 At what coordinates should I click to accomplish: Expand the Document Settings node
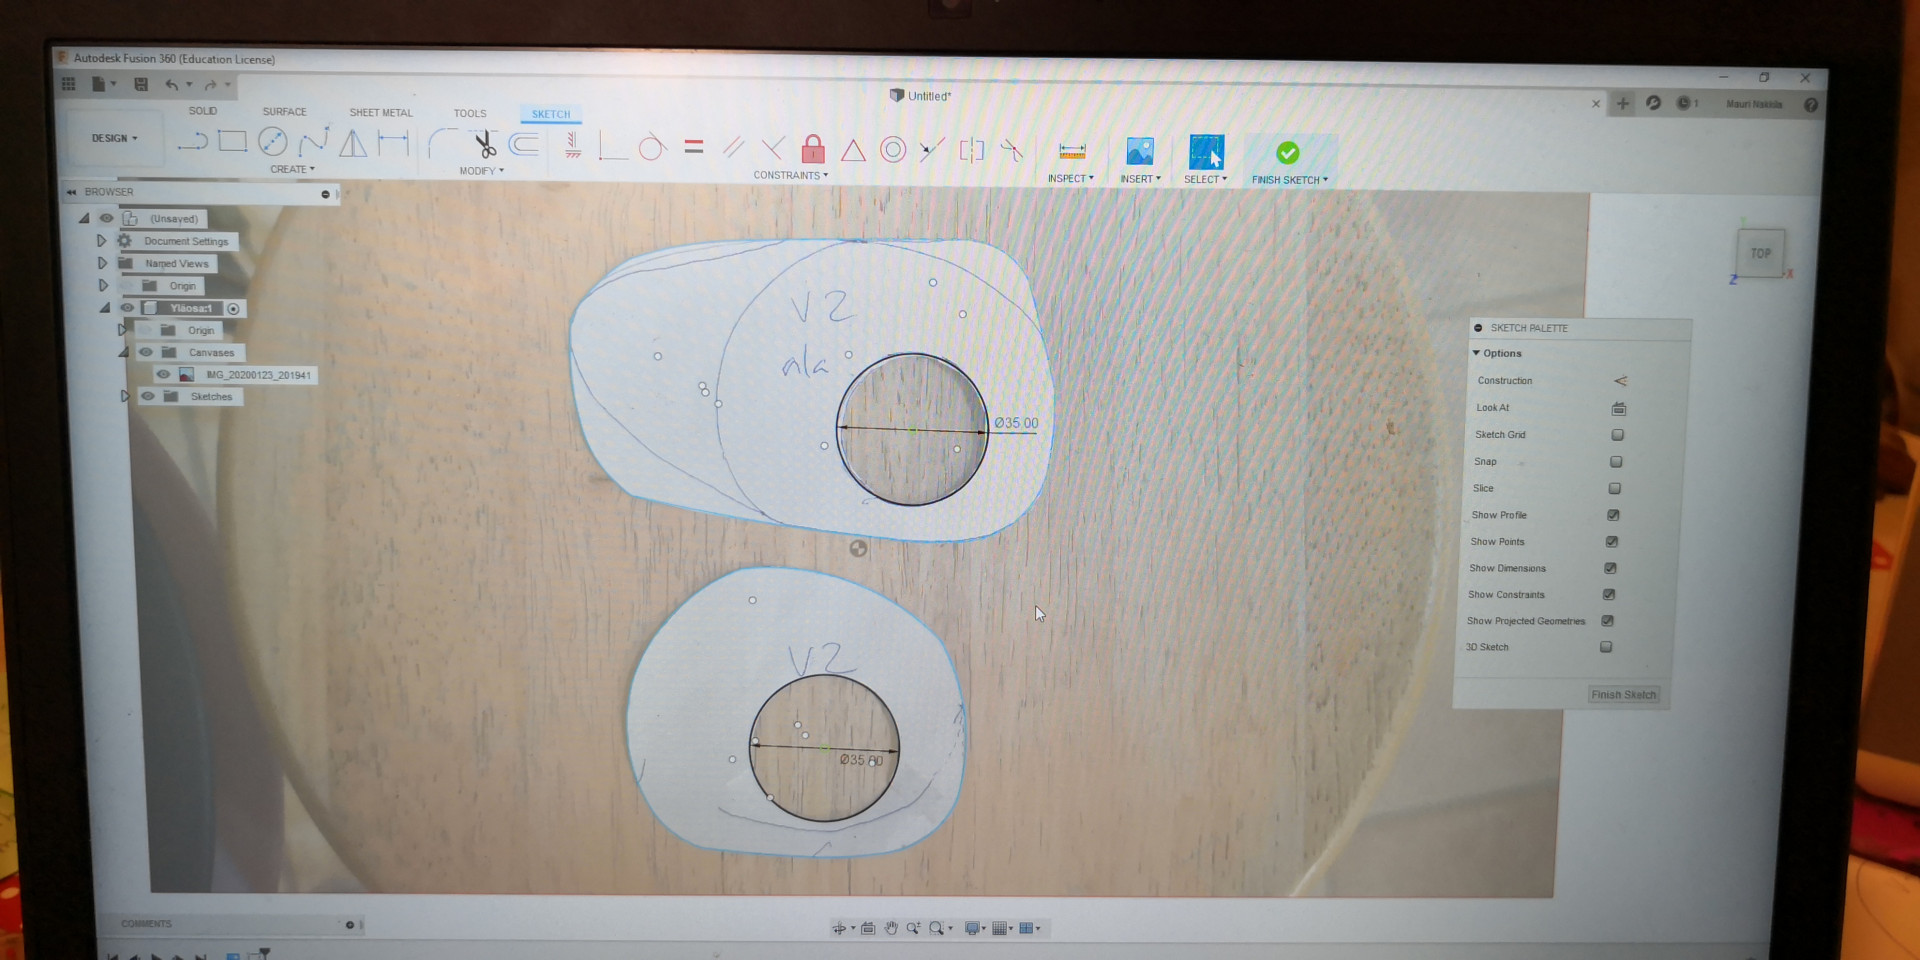click(101, 241)
